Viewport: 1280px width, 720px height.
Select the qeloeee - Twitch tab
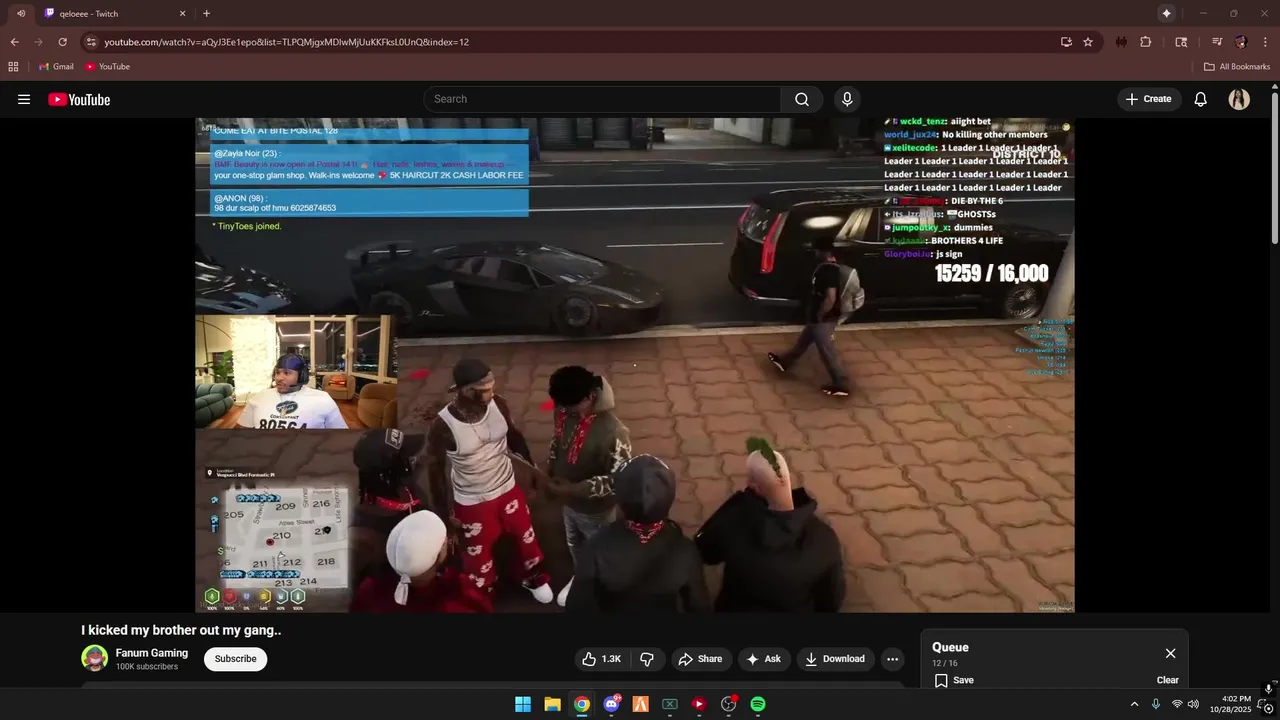(115, 13)
